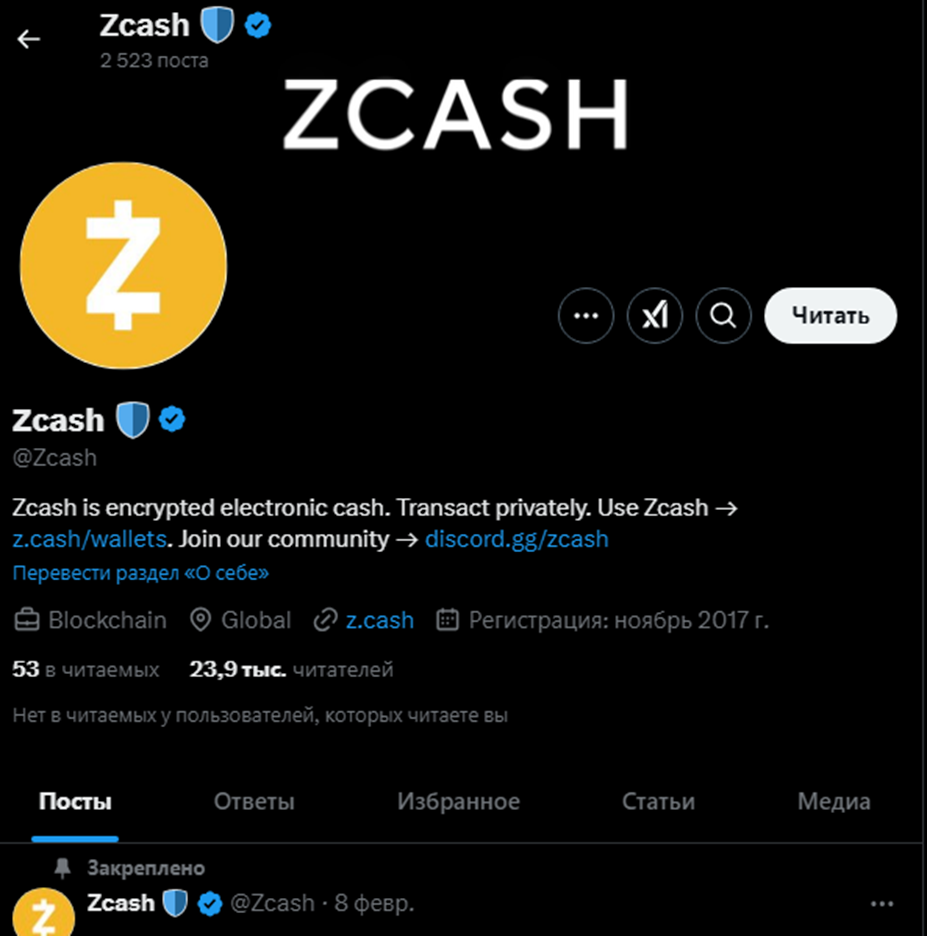View the 23,9 тыс. читателей followers list
The image size is (927, 936).
291,670
